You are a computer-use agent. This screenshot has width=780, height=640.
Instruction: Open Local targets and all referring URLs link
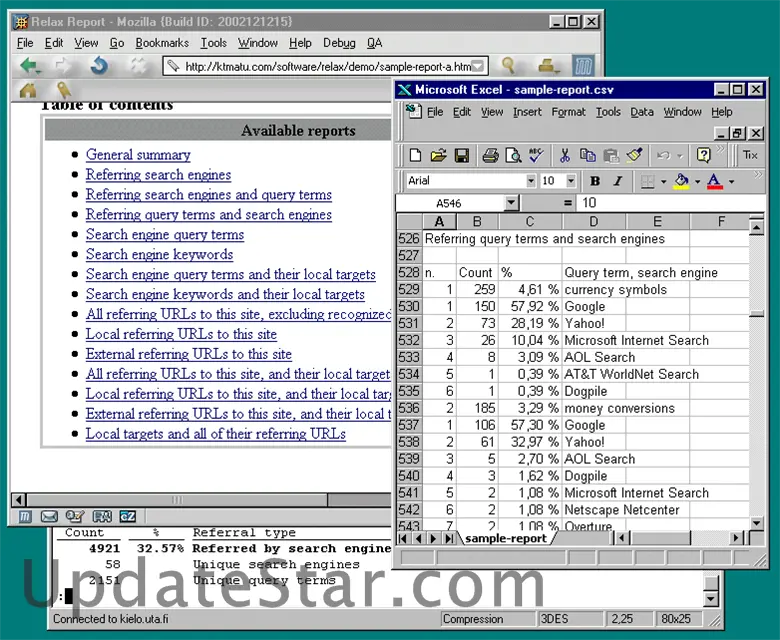pos(215,433)
